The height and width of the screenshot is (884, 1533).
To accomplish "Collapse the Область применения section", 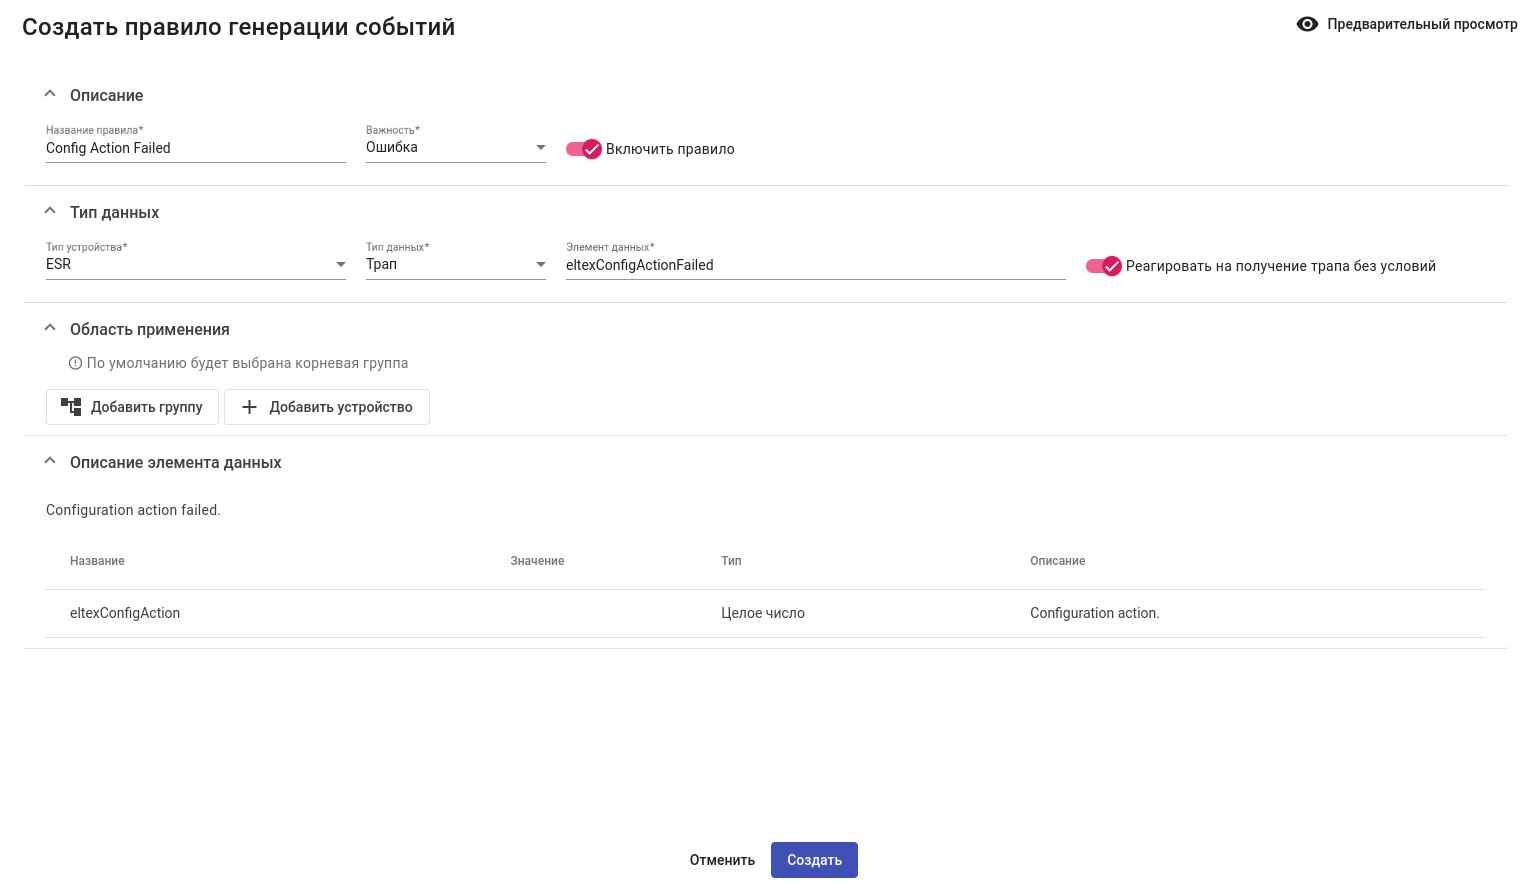I will click(x=50, y=328).
